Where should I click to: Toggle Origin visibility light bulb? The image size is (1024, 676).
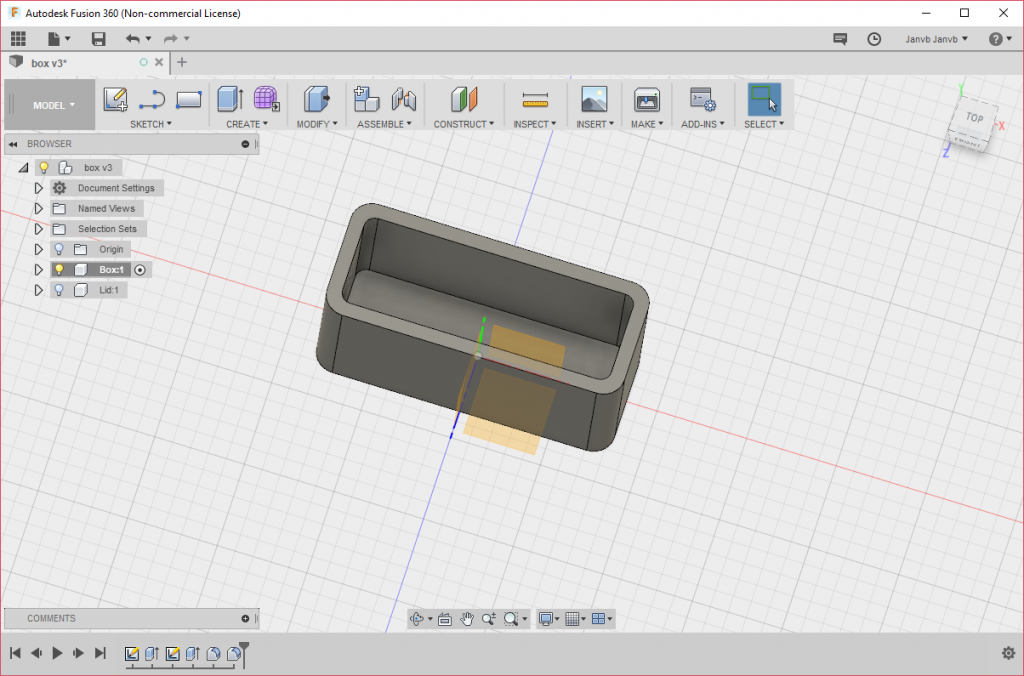coord(59,249)
